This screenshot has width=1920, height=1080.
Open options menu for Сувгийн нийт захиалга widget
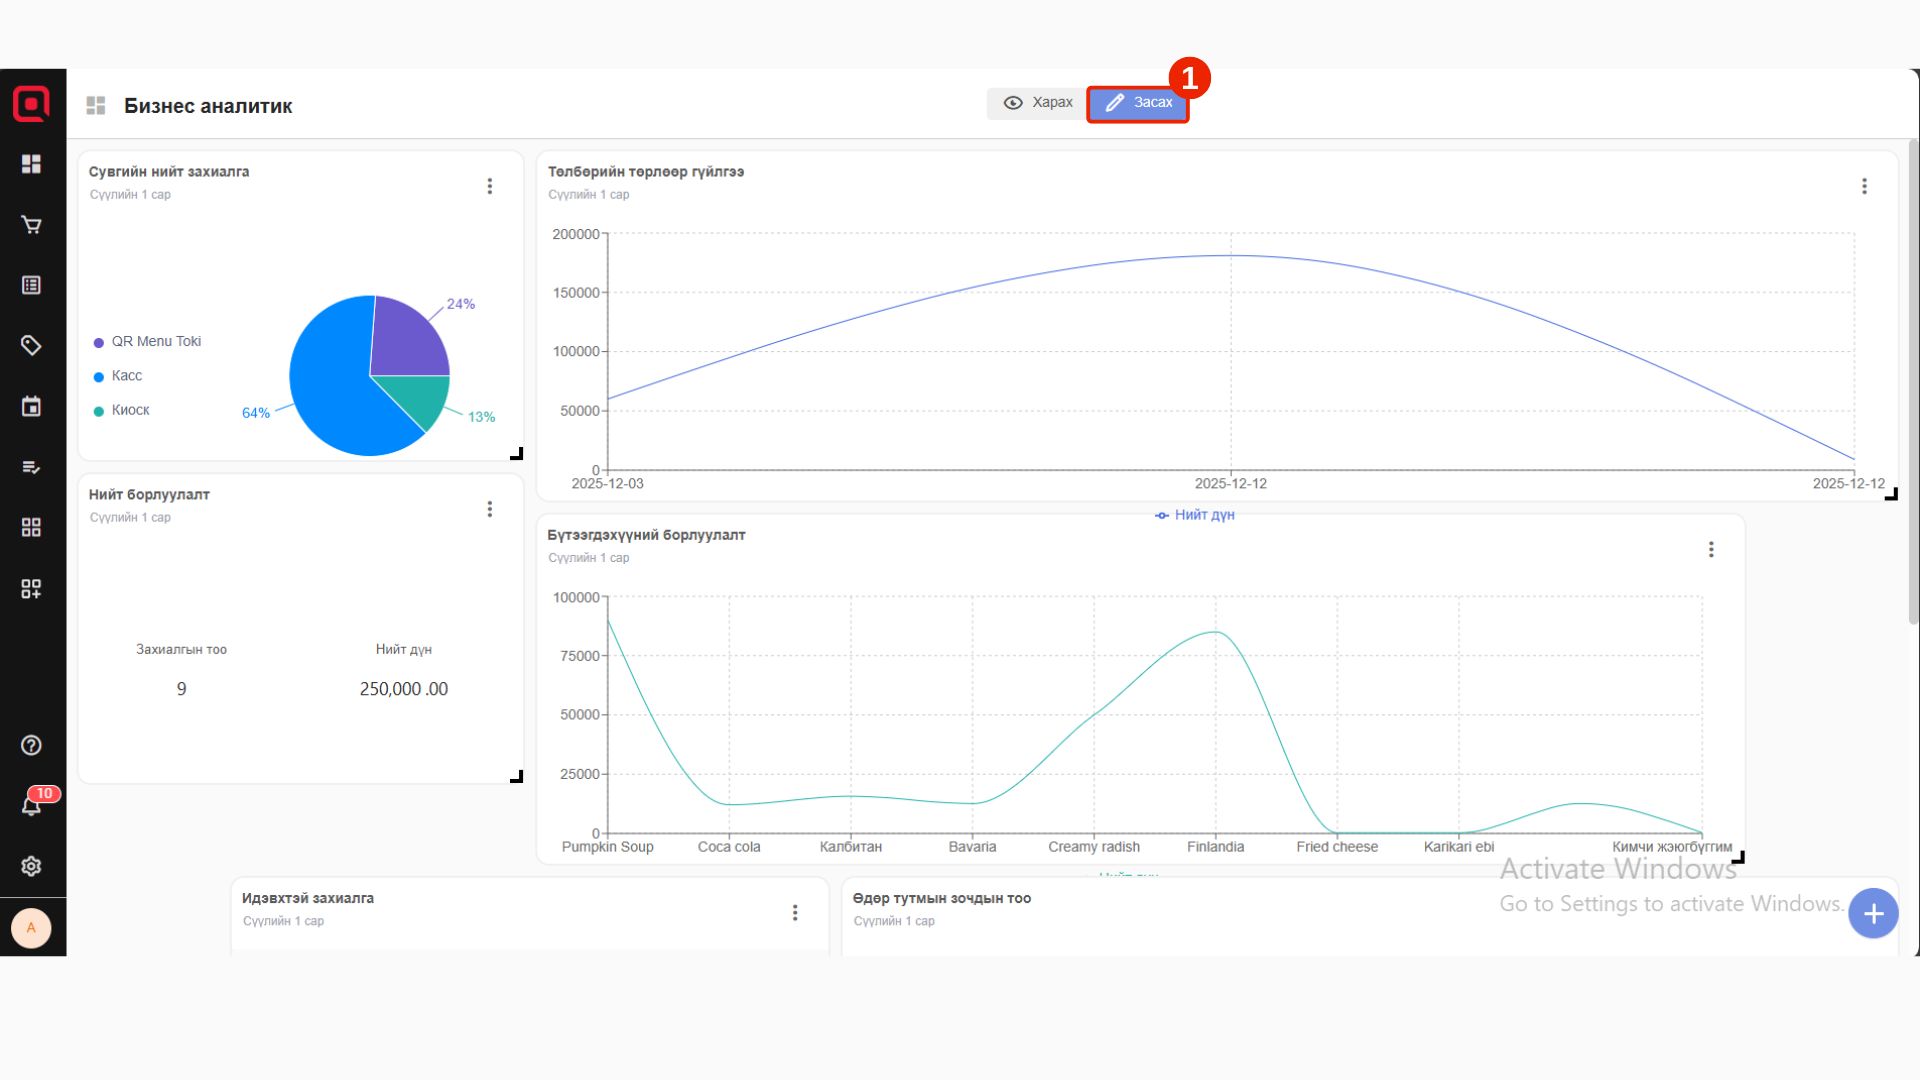(x=490, y=186)
